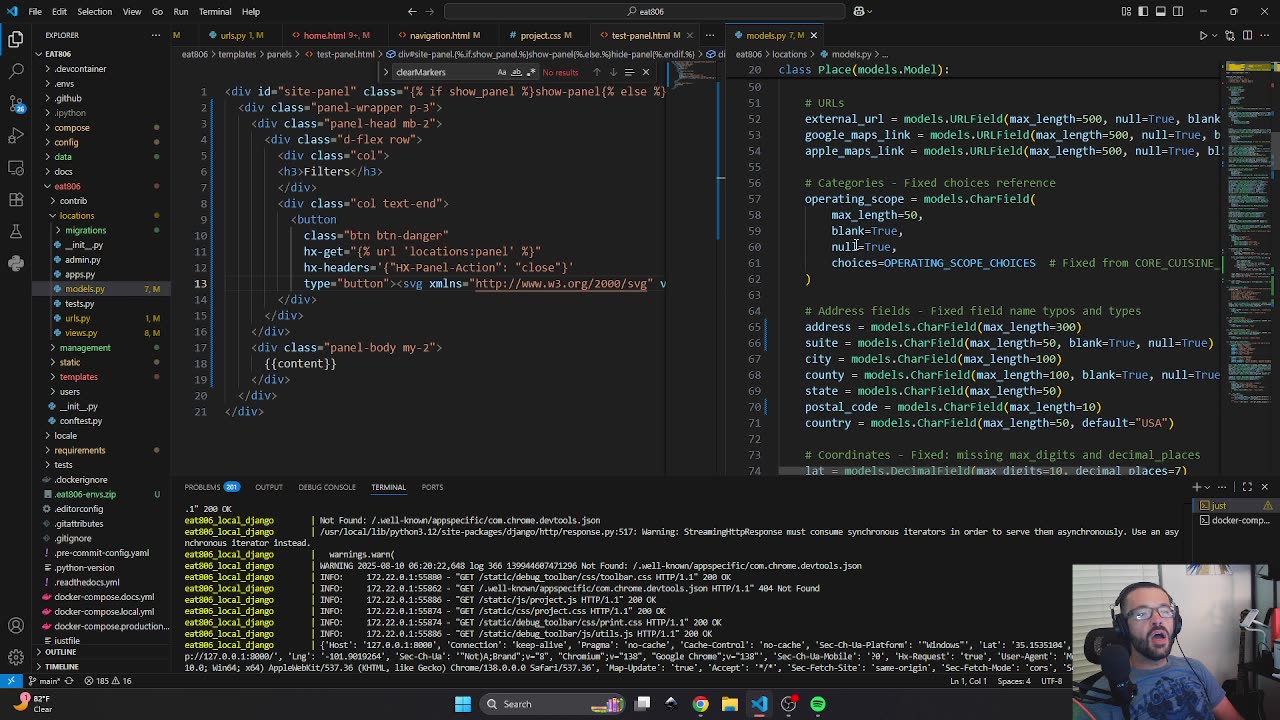This screenshot has width=1280, height=720.
Task: Switch to the project.css tab
Action: point(540,35)
